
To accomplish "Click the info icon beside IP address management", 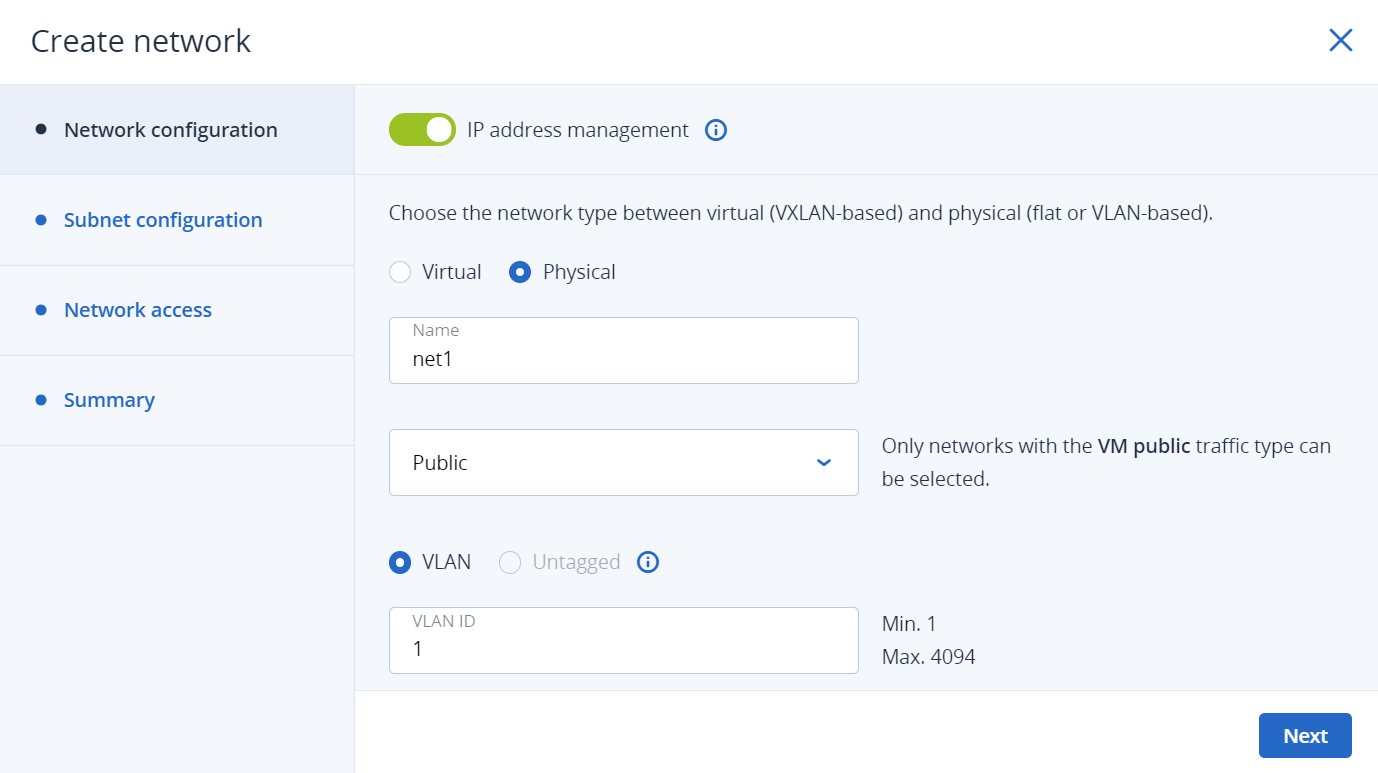I will pos(715,130).
